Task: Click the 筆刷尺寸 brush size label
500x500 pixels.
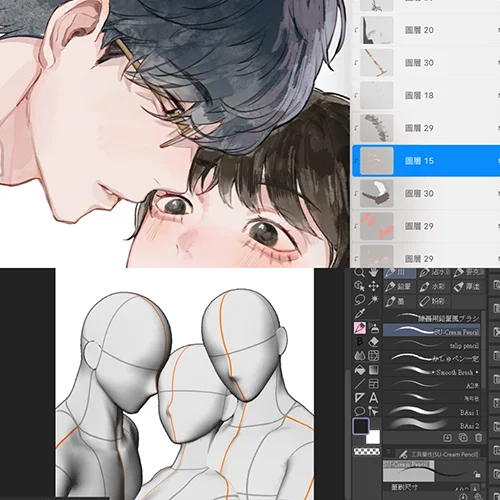Action: click(404, 488)
